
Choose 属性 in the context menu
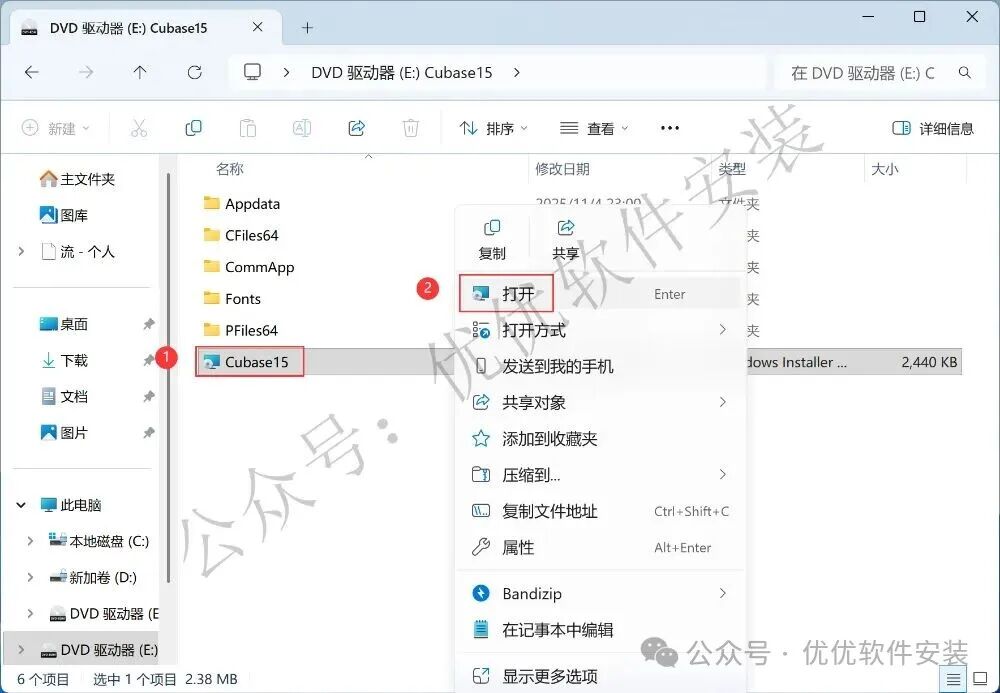(600, 547)
